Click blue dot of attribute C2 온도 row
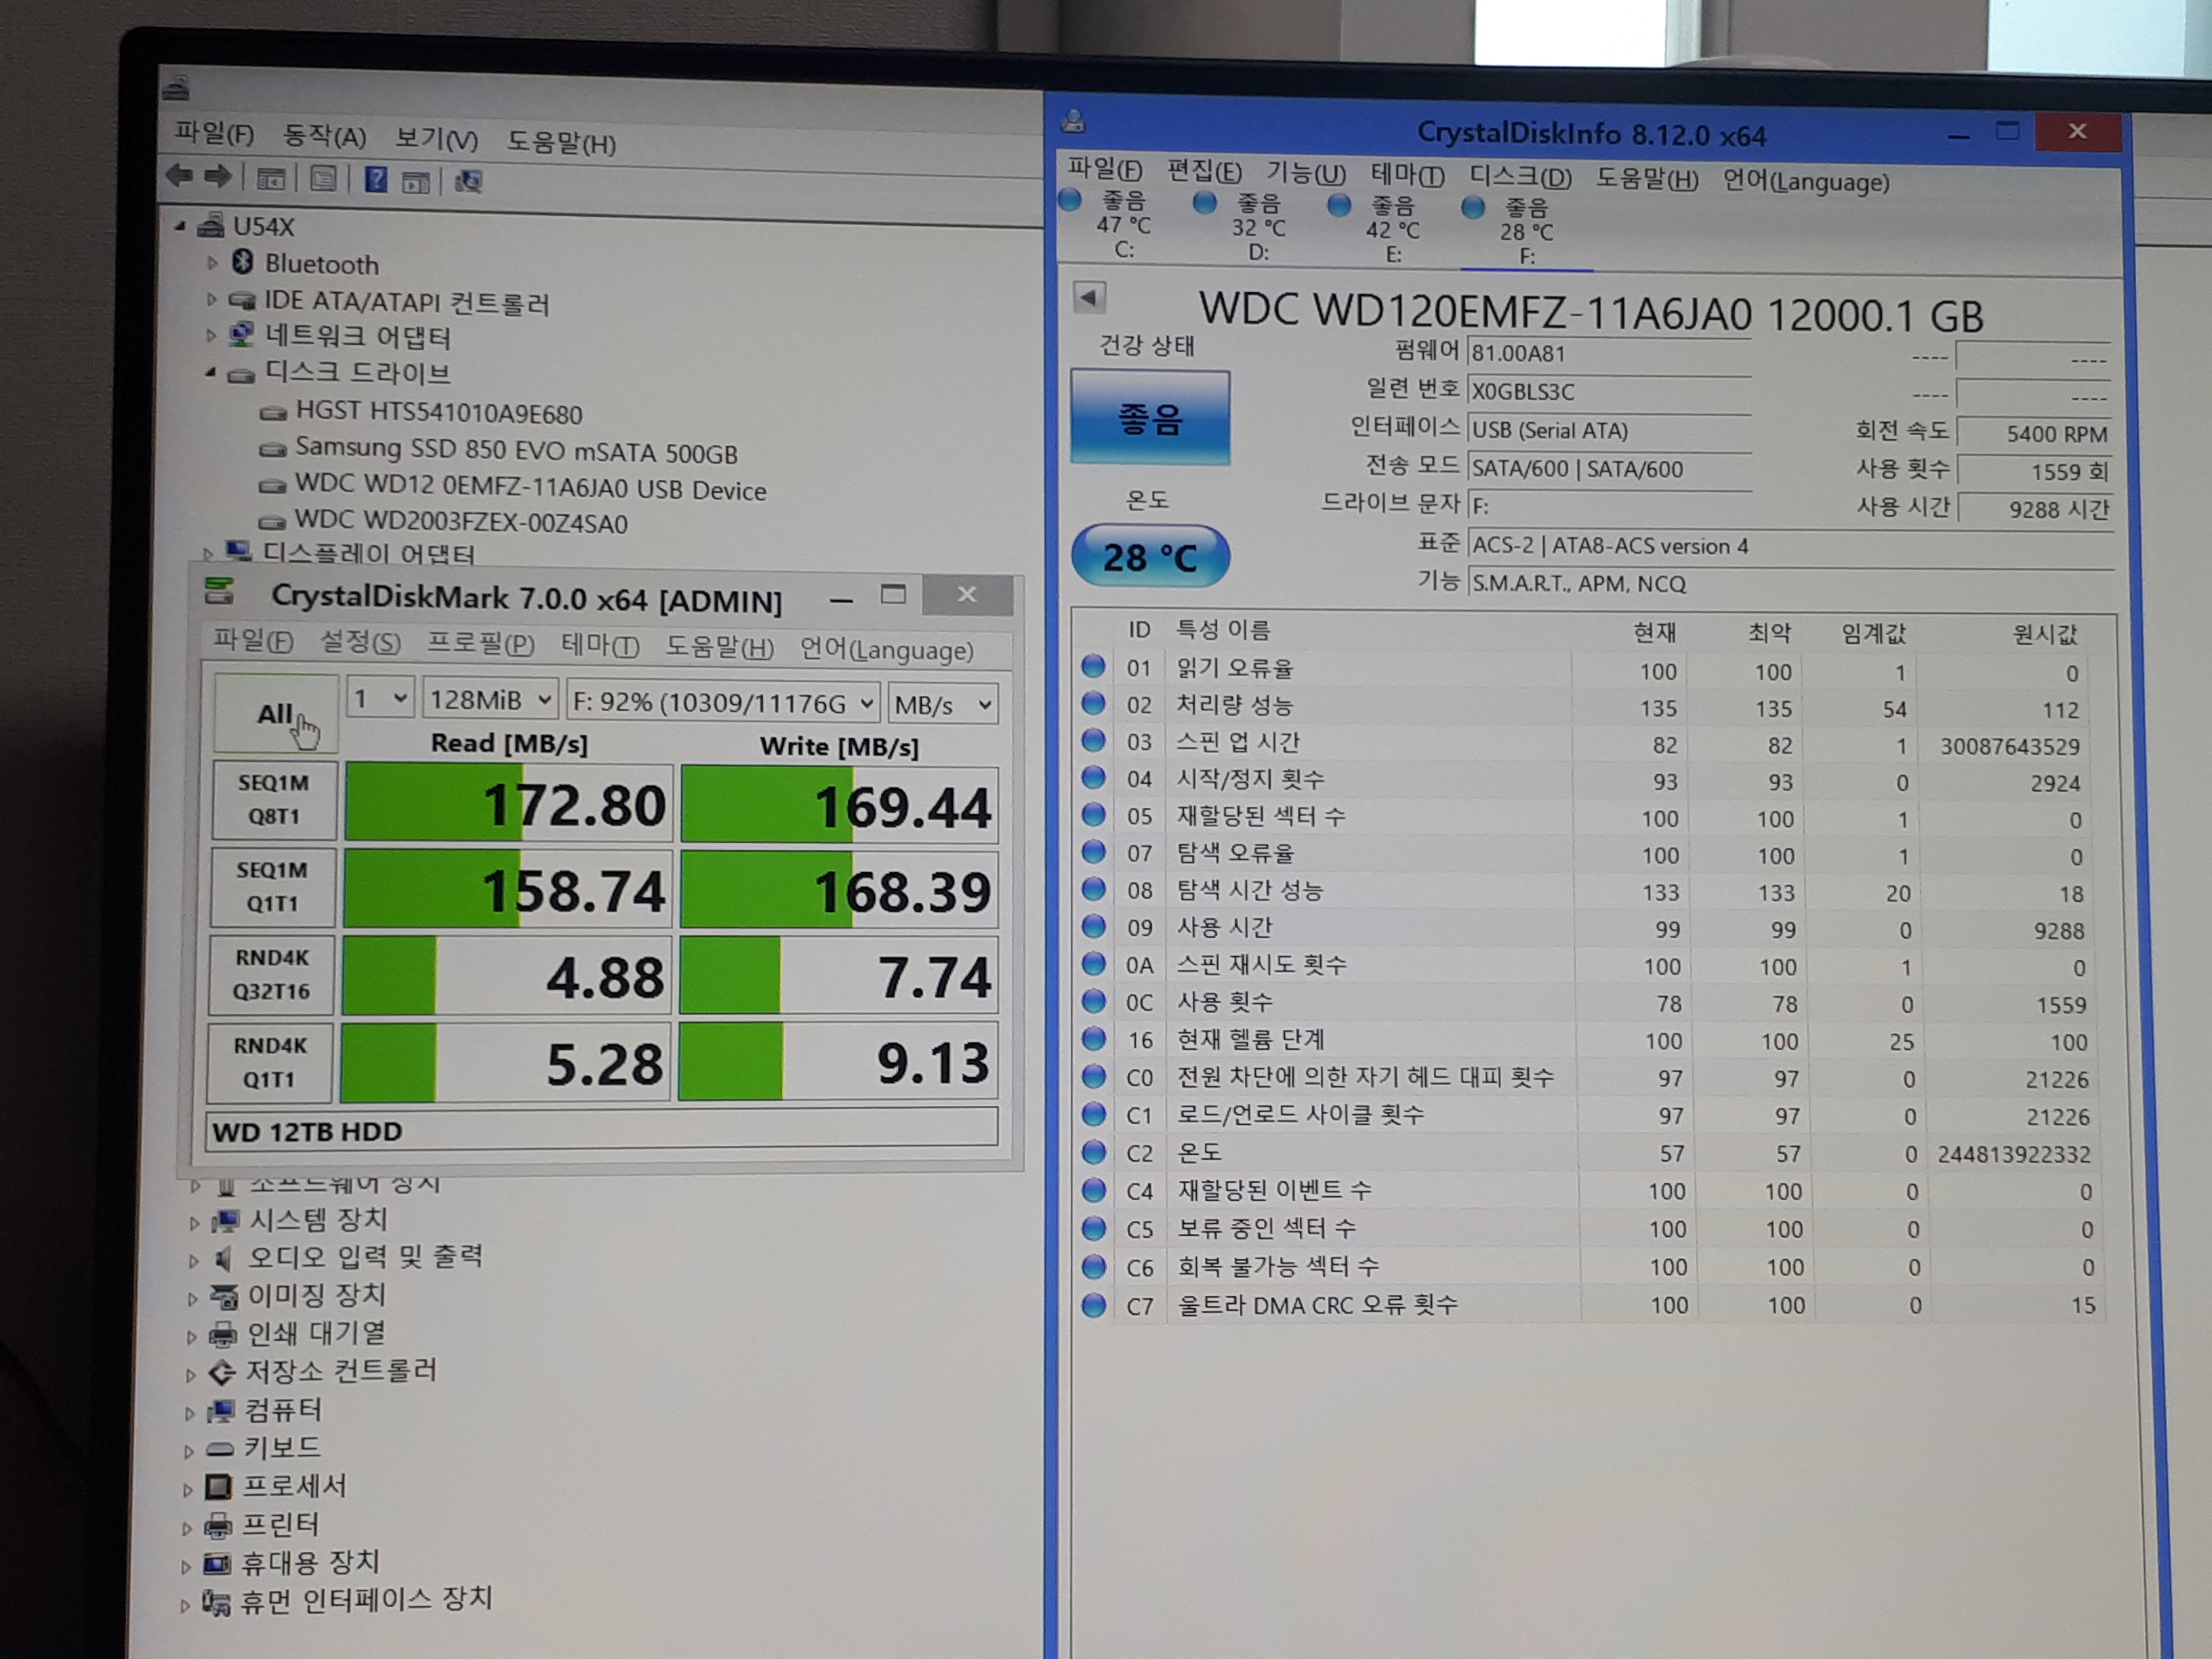The height and width of the screenshot is (1659, 2212). click(x=1094, y=1152)
